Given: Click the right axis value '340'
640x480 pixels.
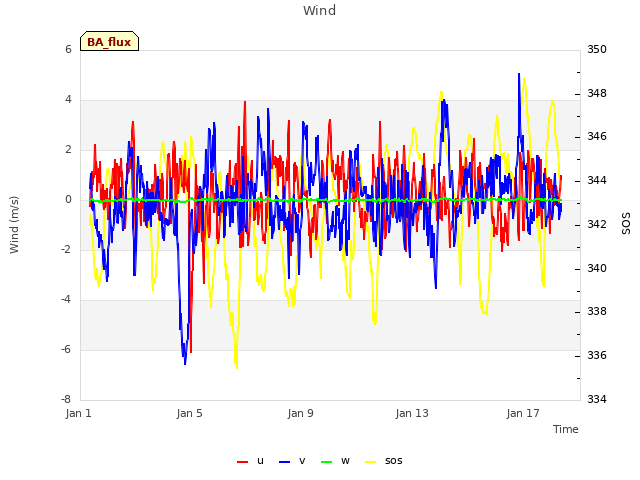Looking at the screenshot, I should 597,269.
